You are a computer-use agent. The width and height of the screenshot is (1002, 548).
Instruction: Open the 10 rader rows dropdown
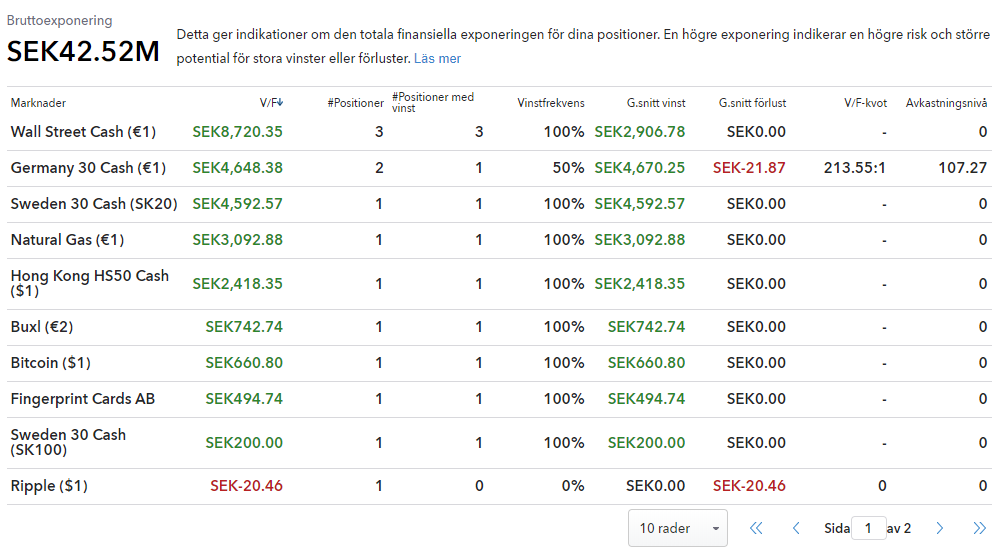tap(678, 528)
